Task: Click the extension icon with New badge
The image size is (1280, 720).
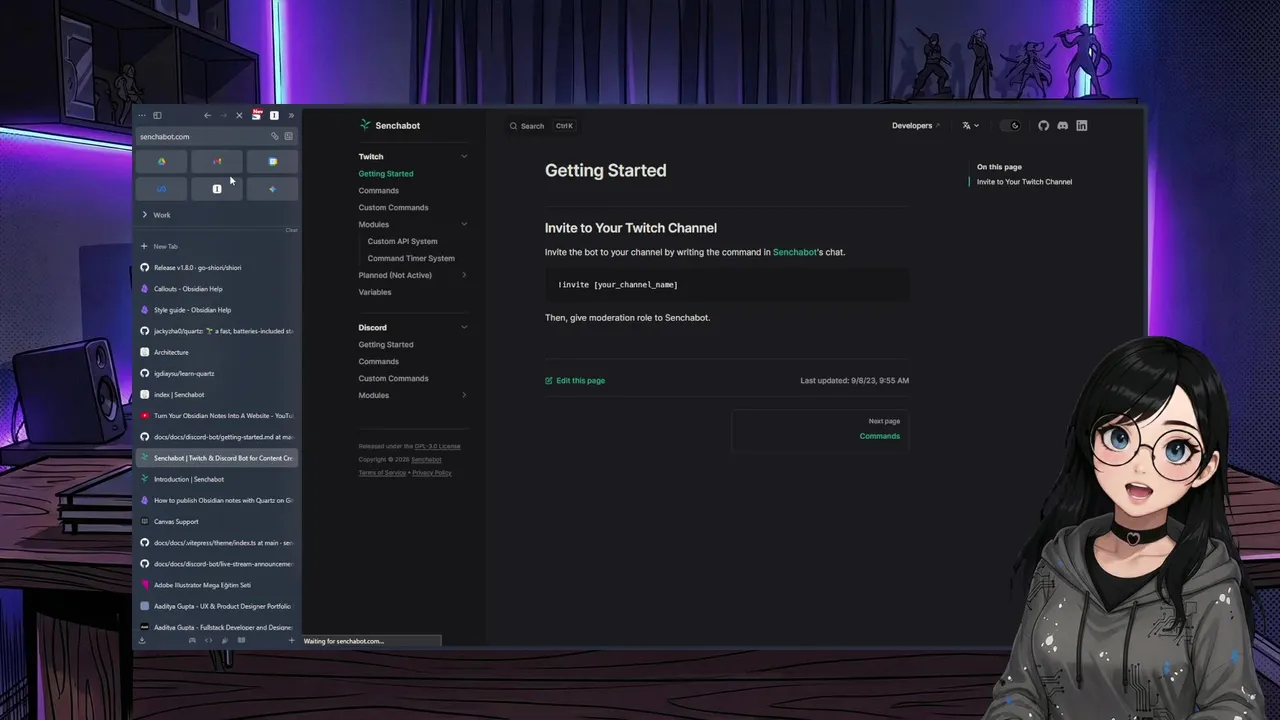Action: 256,115
